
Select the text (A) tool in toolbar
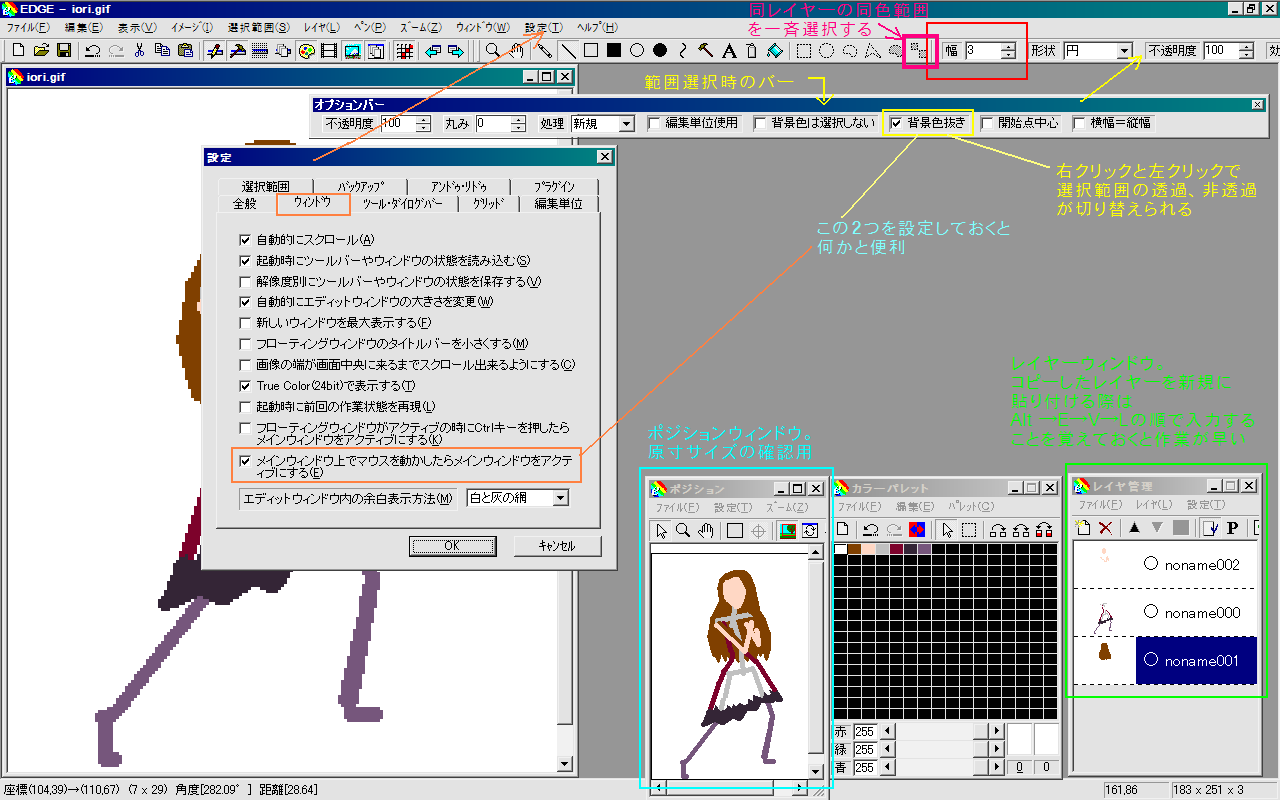point(729,51)
